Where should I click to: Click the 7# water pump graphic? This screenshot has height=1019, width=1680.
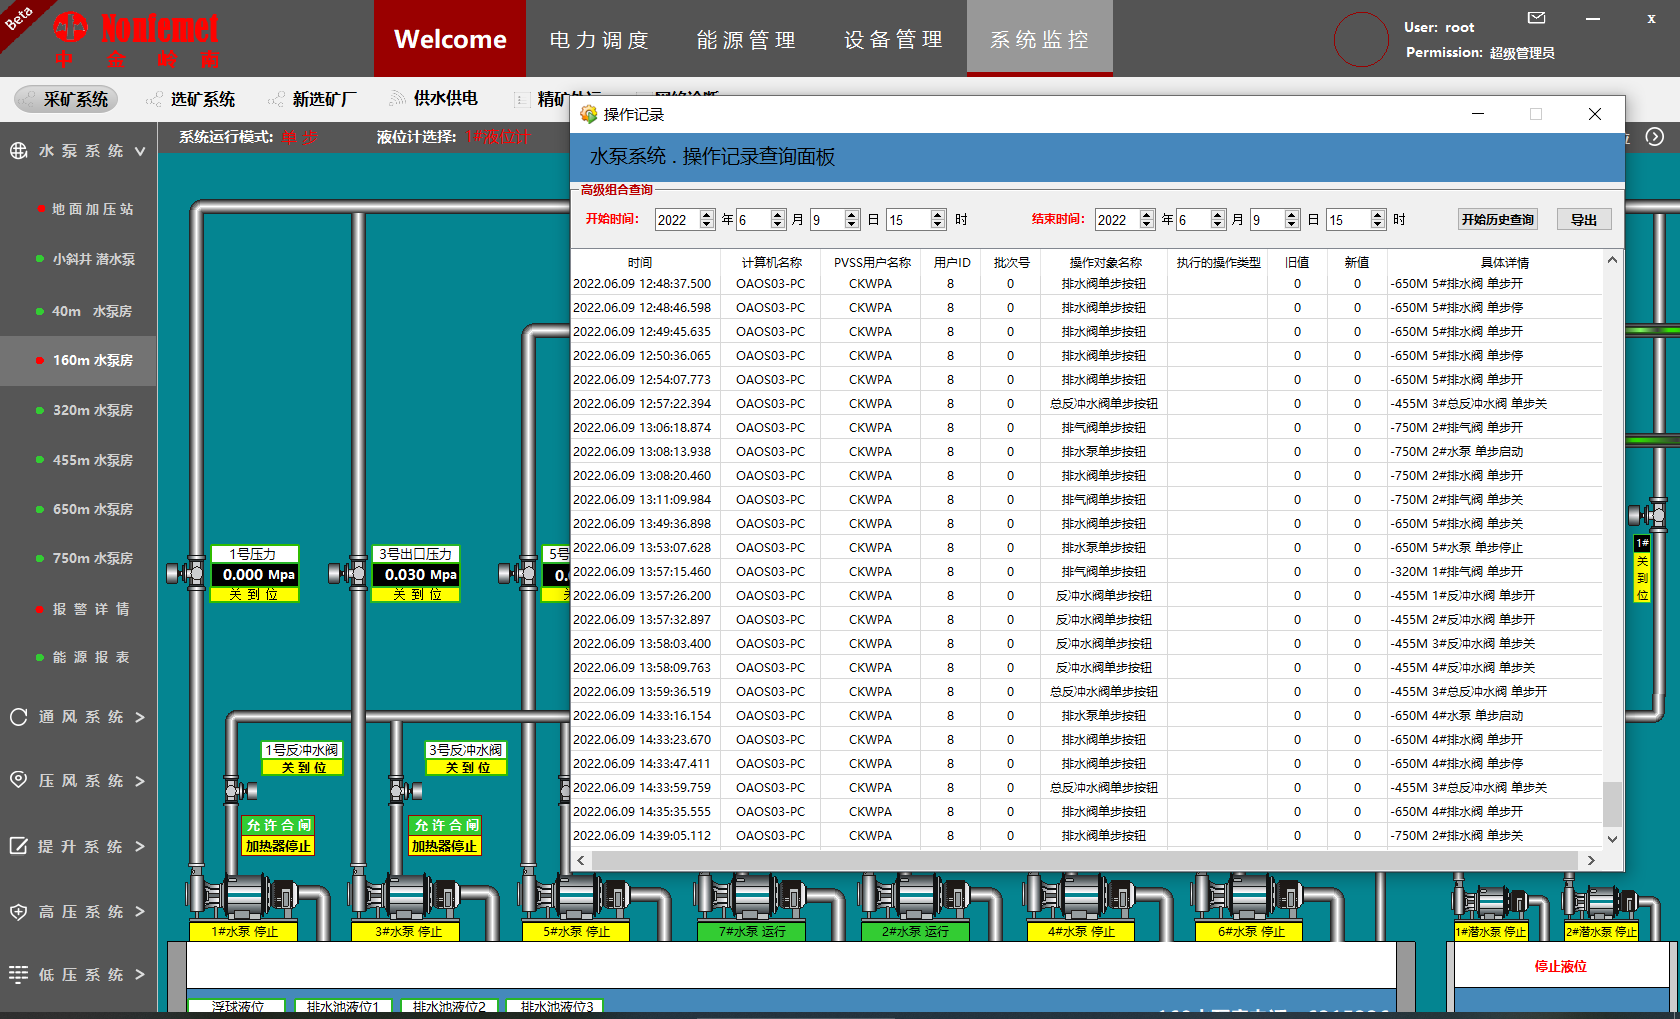750,896
